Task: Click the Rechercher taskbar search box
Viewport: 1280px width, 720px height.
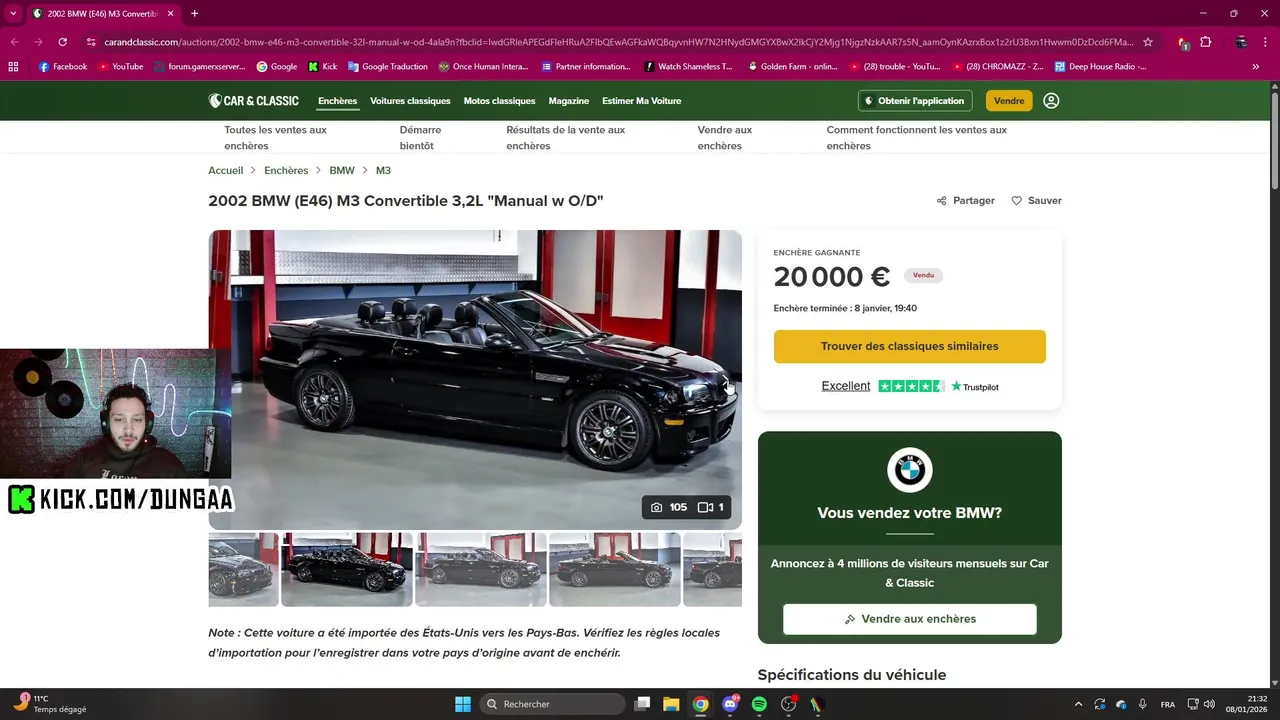Action: tap(552, 704)
